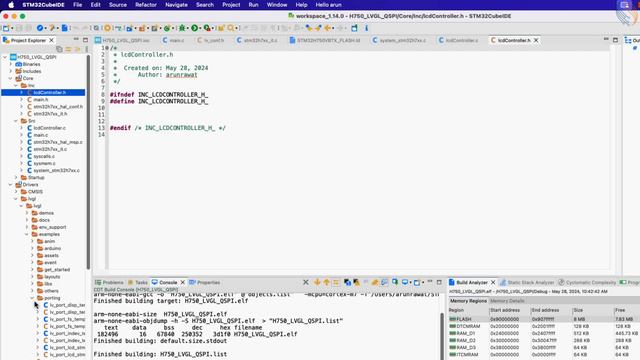Screen dimensions: 640x360
Task: Close the lcdController.h editor tab
Action: (536, 40)
